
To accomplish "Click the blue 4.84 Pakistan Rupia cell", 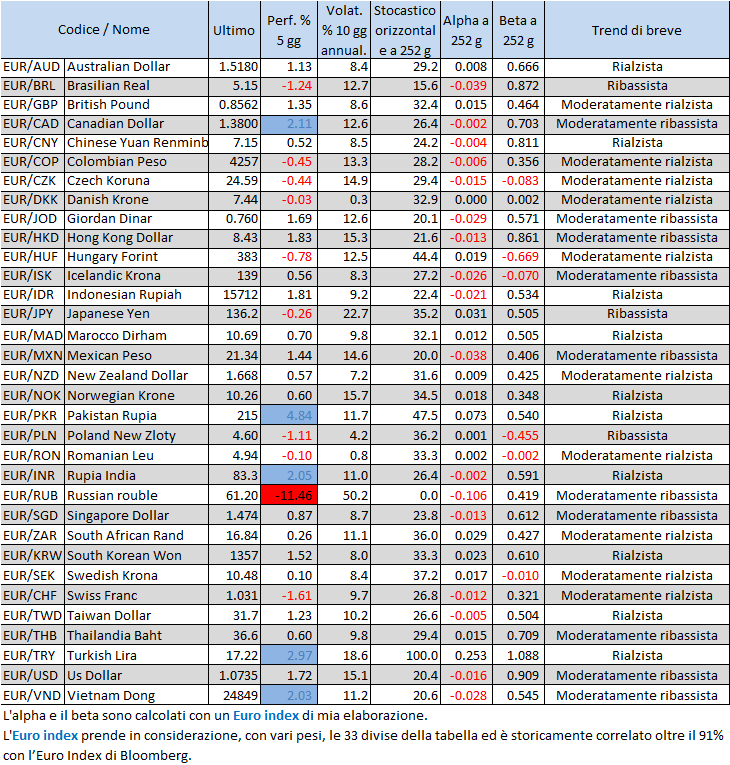I will pyautogui.click(x=289, y=416).
